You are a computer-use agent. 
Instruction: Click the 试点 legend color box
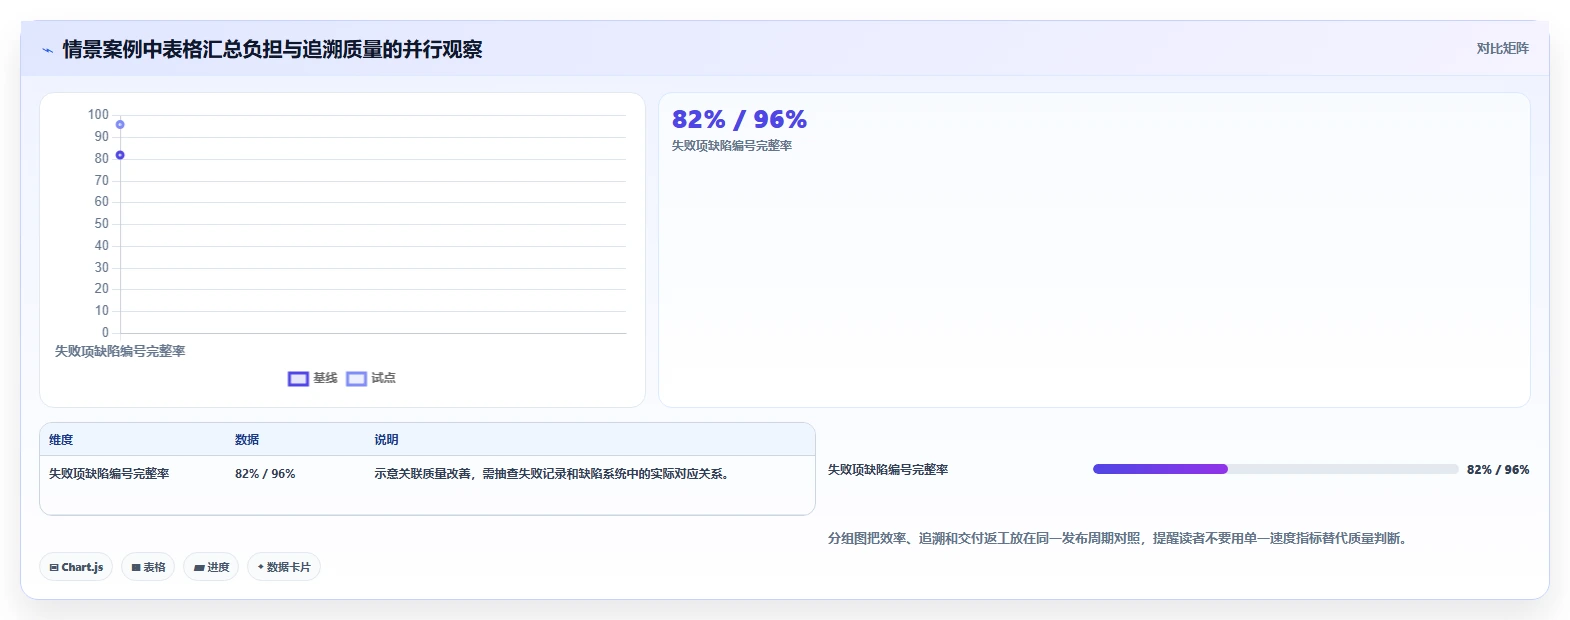click(x=357, y=379)
